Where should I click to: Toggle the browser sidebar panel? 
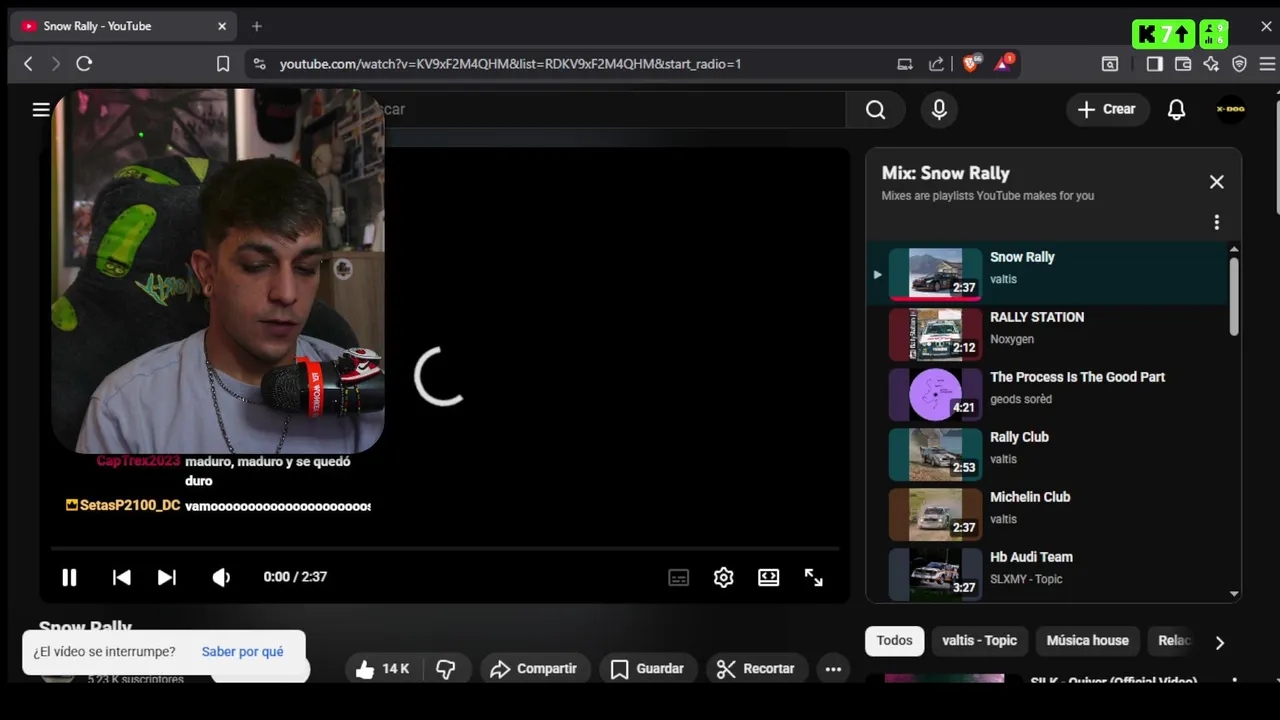tap(1154, 64)
